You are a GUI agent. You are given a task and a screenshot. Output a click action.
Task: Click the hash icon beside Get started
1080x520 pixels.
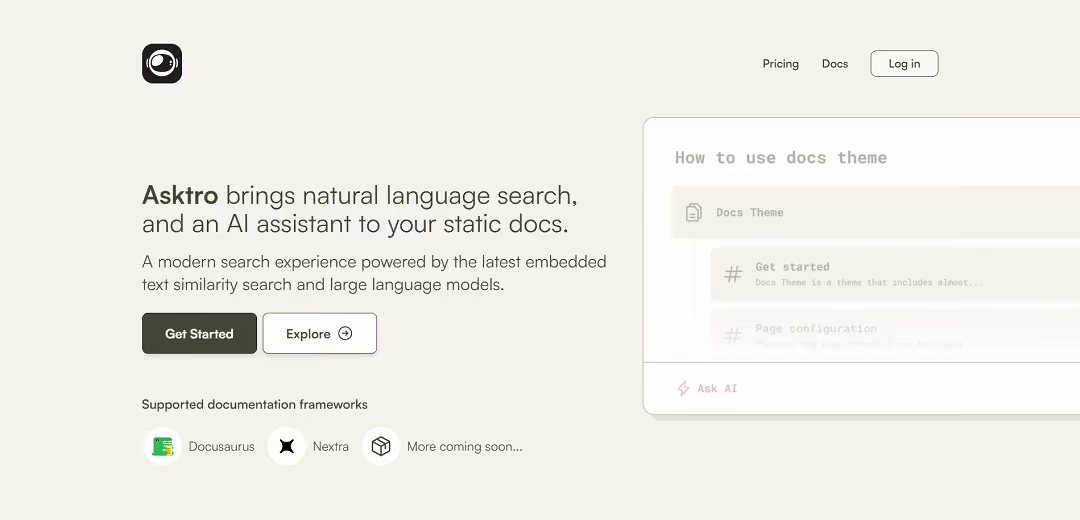pos(733,274)
